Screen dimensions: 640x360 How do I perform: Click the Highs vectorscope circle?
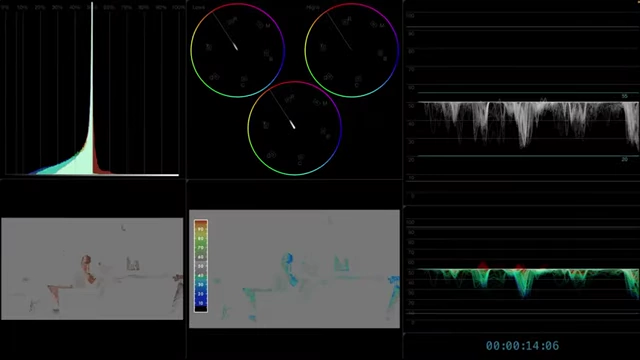(351, 50)
